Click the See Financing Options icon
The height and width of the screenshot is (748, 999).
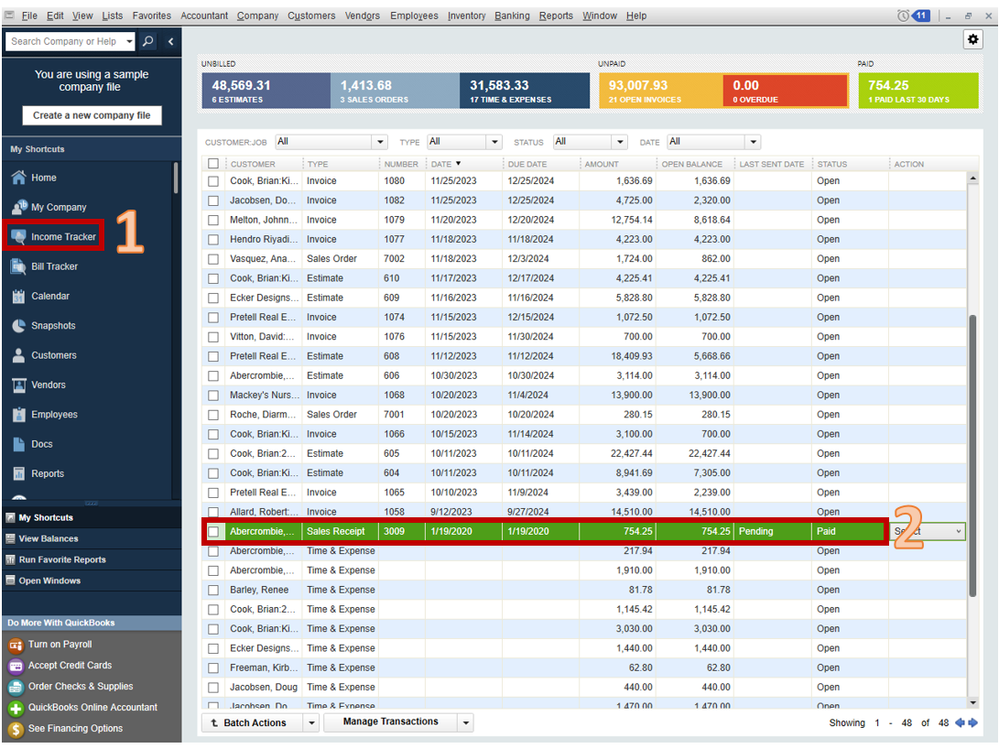tap(16, 729)
